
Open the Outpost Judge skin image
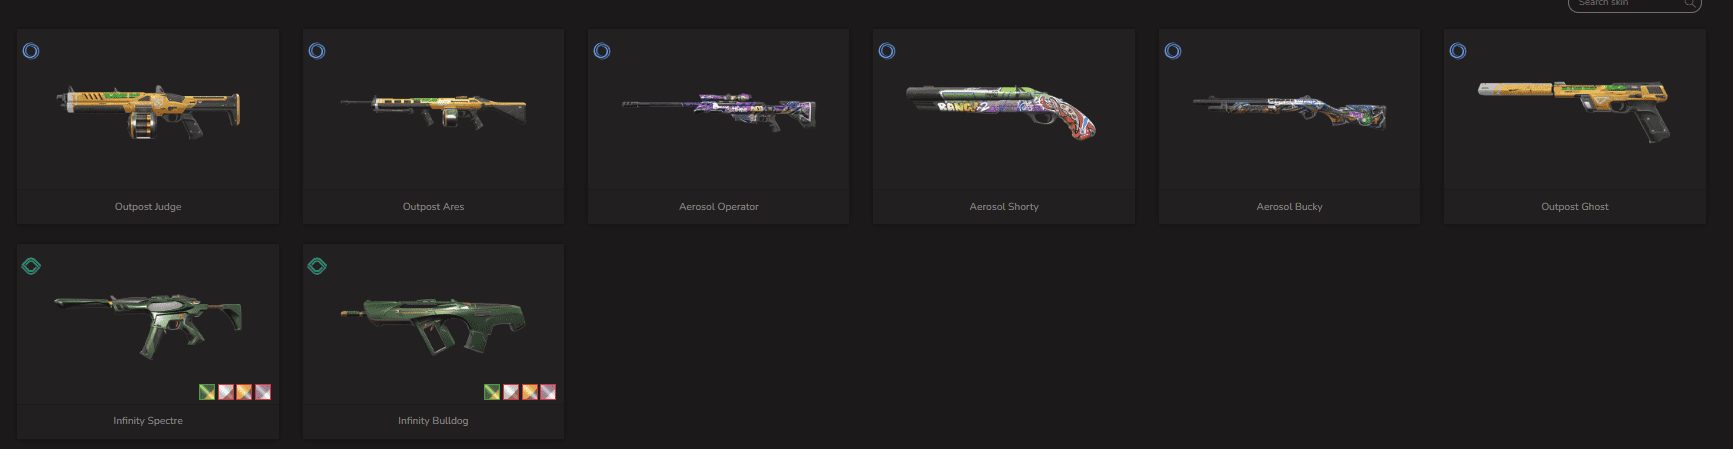point(148,111)
